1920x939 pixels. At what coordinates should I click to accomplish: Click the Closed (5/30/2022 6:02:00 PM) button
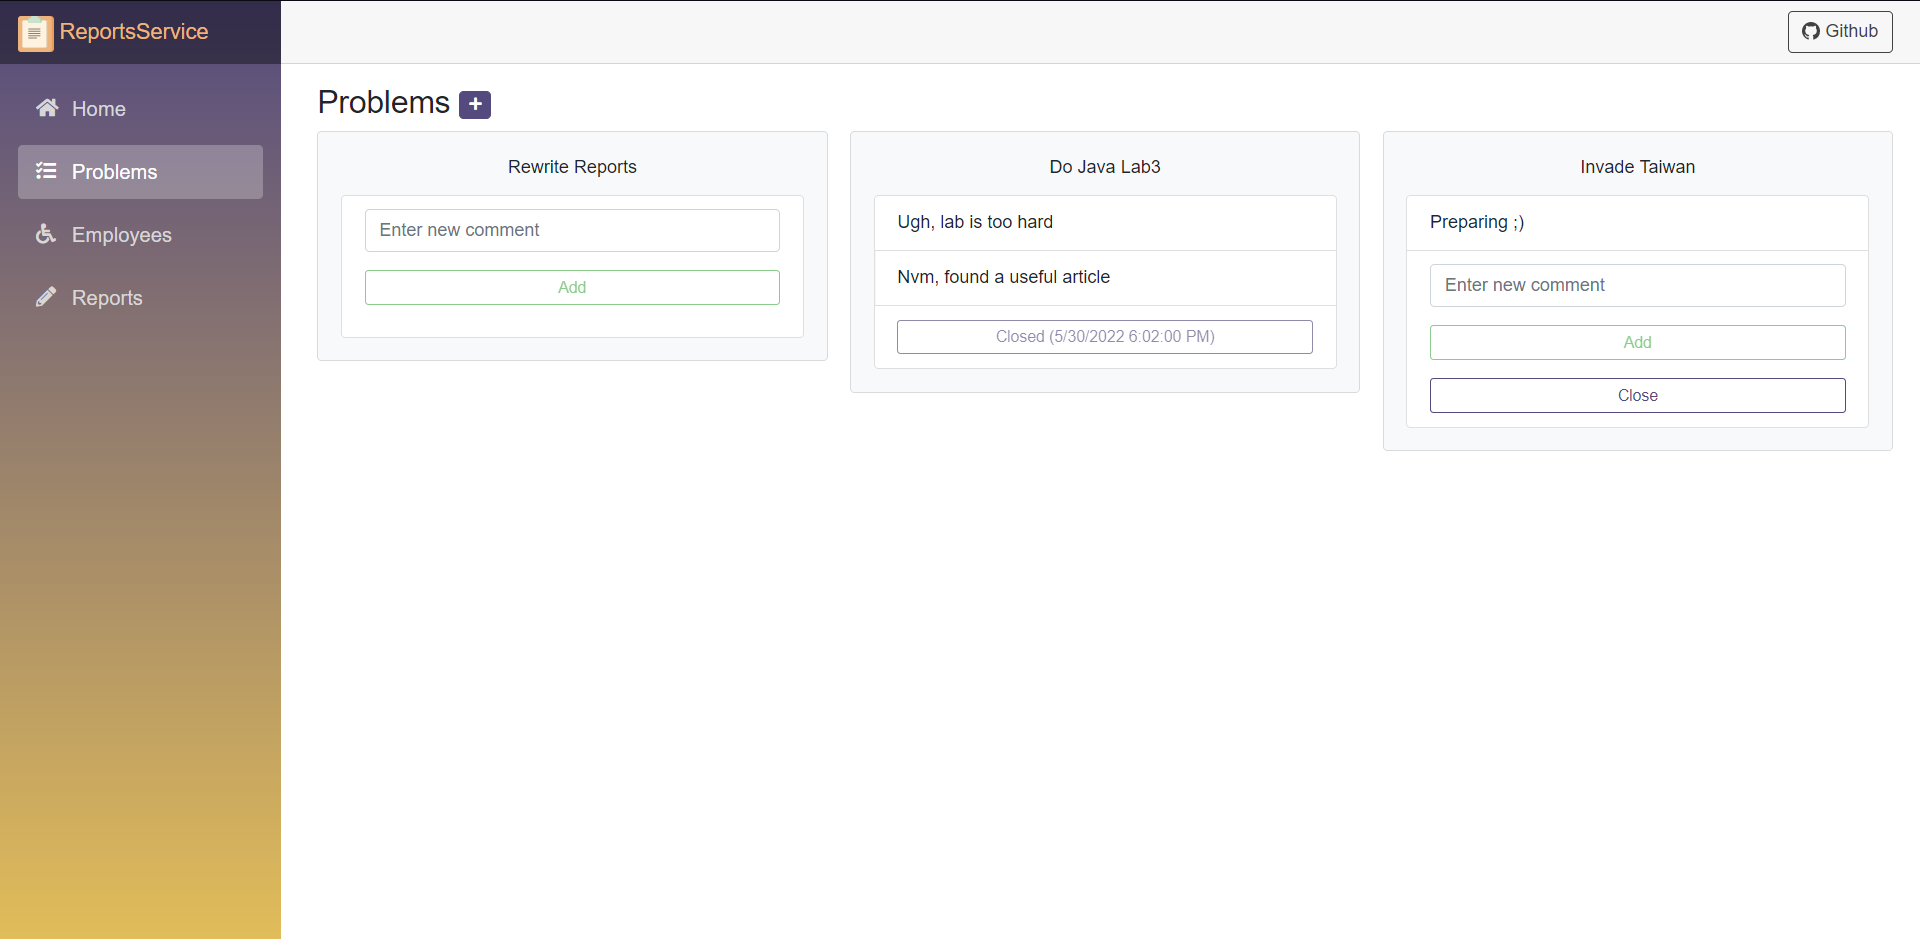(x=1105, y=337)
